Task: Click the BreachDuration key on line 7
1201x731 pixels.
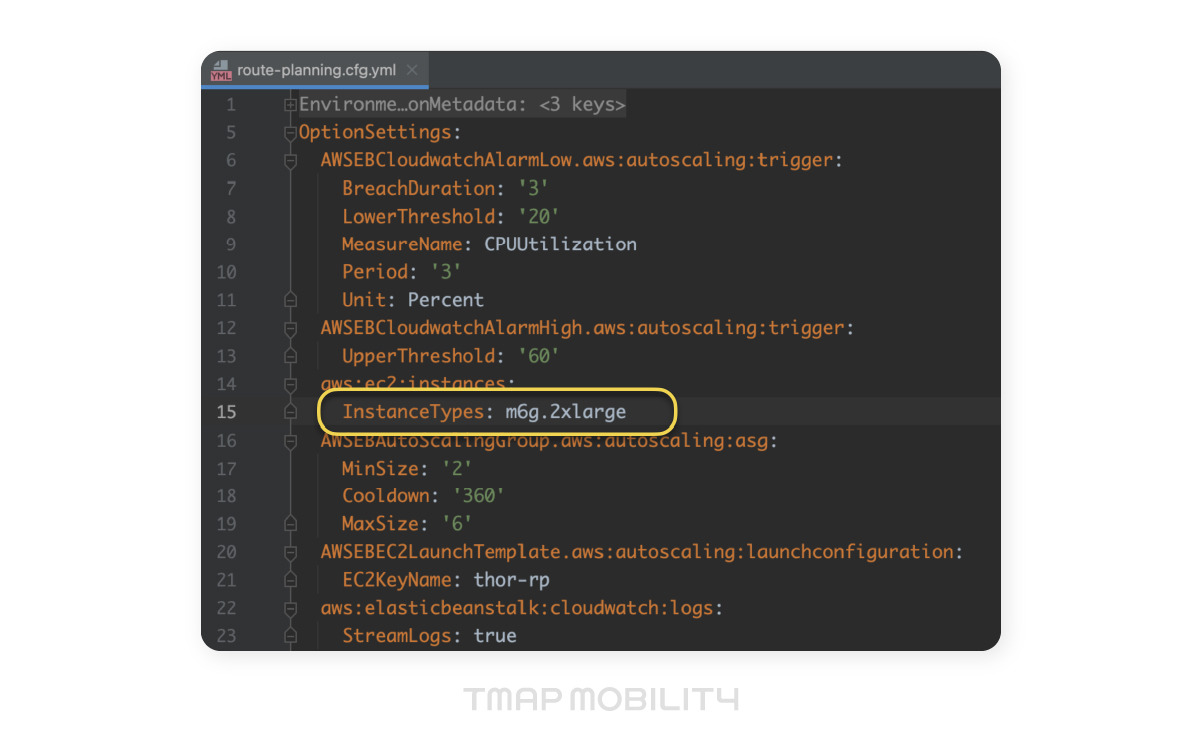Action: pyautogui.click(x=418, y=188)
